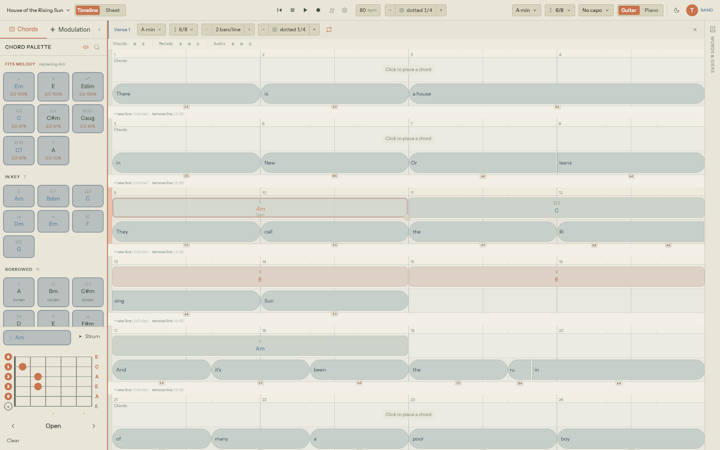
Task: Pick Em chord from Fits Melody
Action: point(19,86)
